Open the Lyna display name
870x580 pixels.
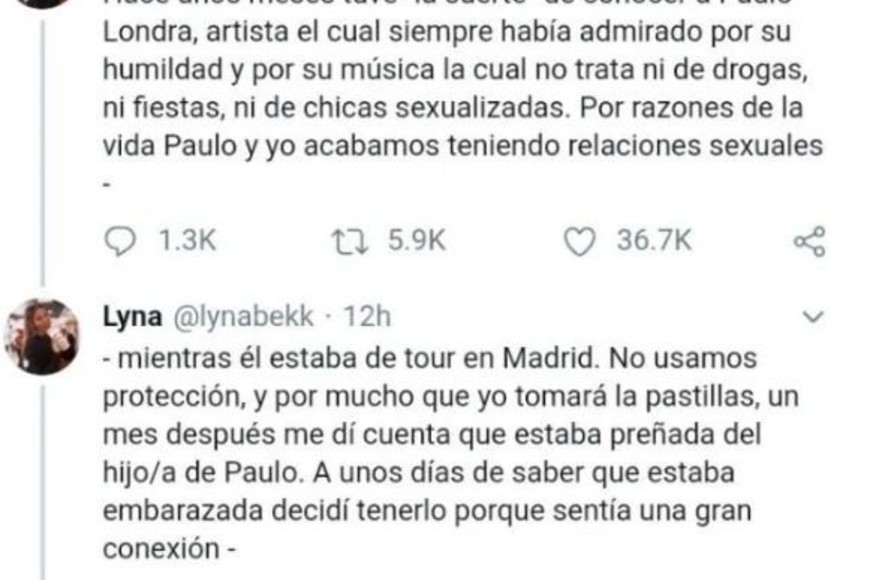tap(133, 317)
